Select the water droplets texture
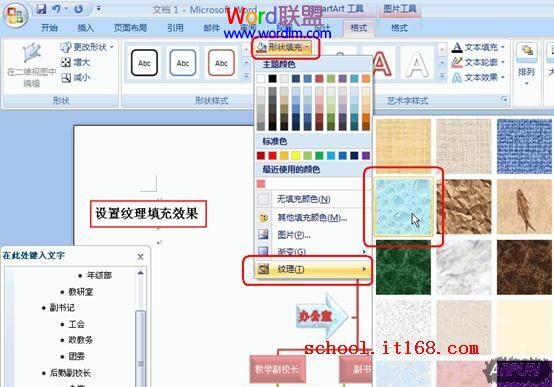The height and width of the screenshot is (387, 554). [x=403, y=206]
